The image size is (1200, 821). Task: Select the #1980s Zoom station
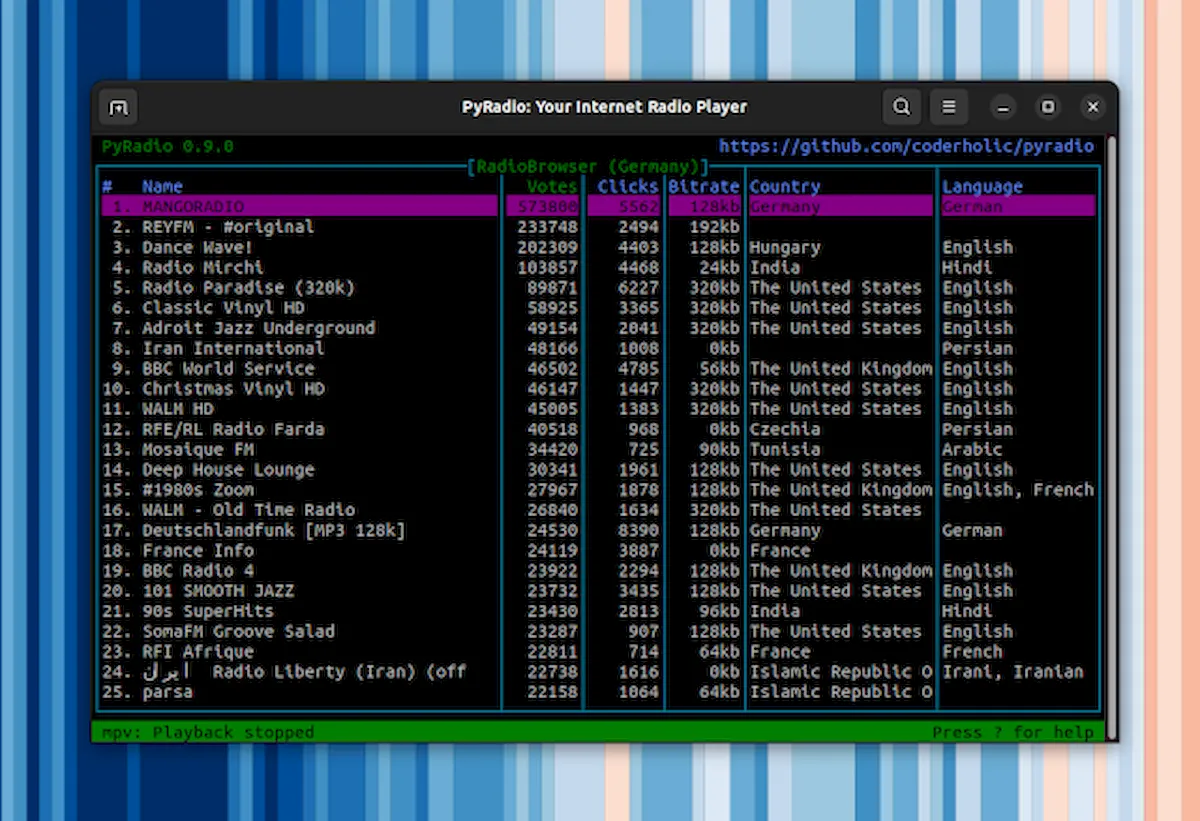tap(598, 489)
